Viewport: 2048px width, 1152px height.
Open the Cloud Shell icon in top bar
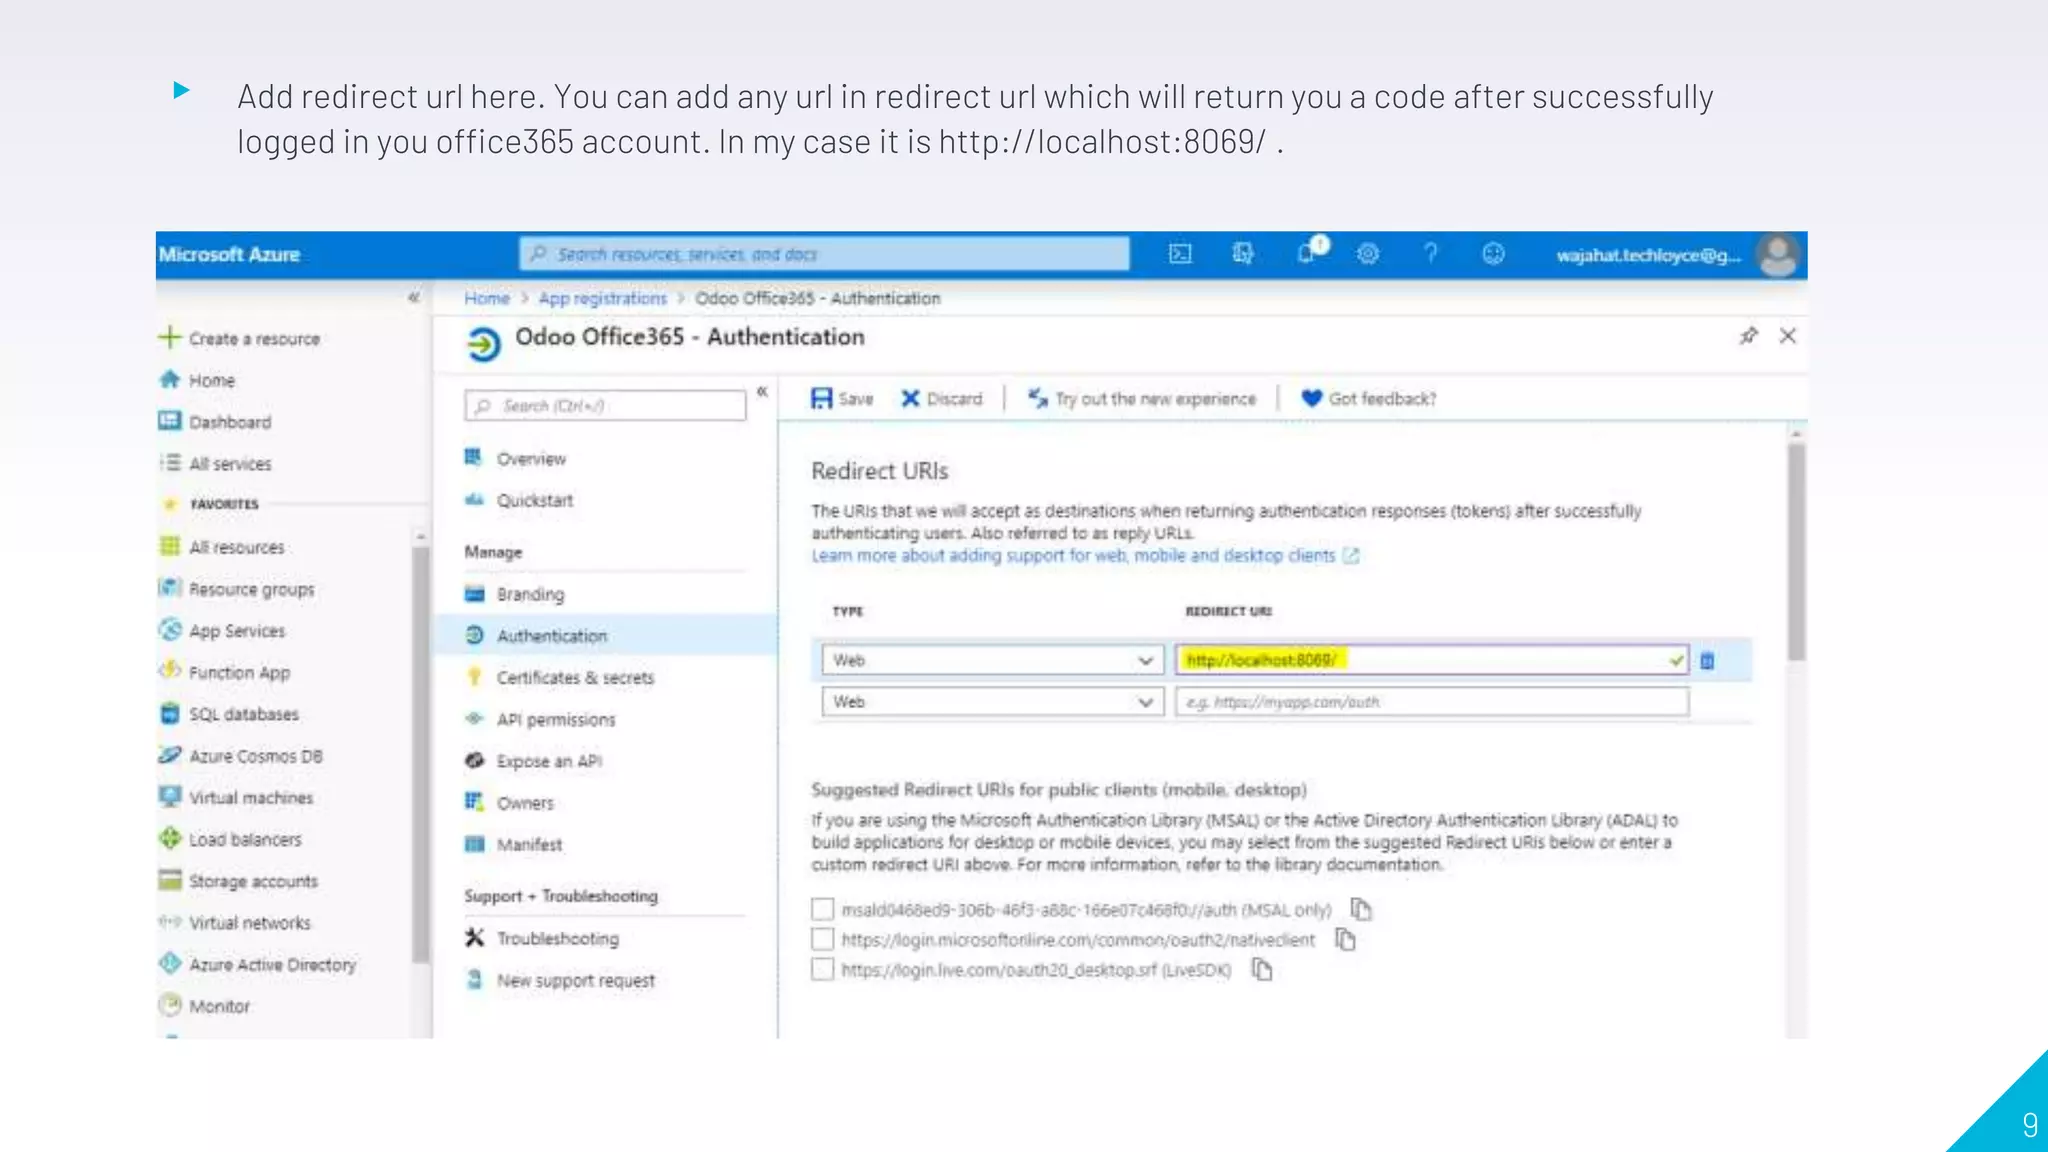1180,254
